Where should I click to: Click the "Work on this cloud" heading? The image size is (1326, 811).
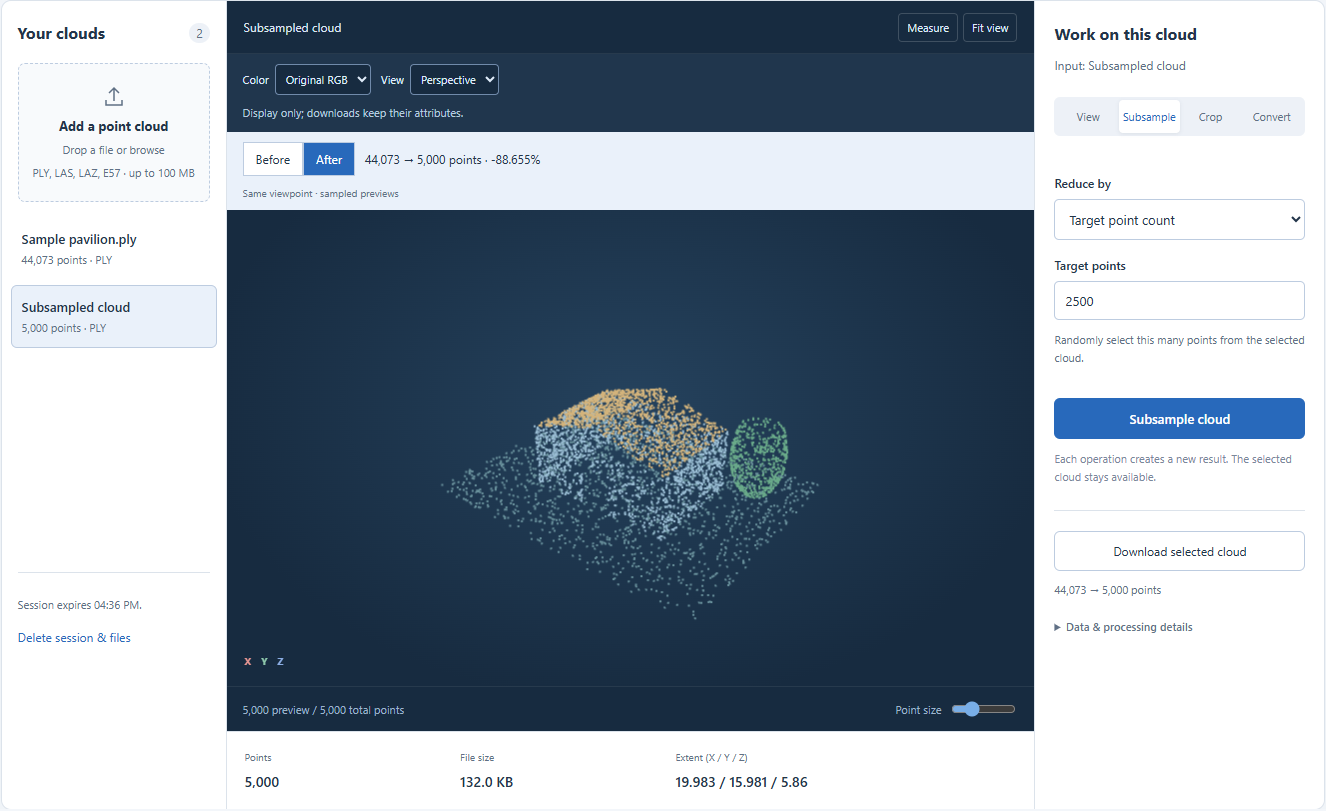coord(1125,34)
